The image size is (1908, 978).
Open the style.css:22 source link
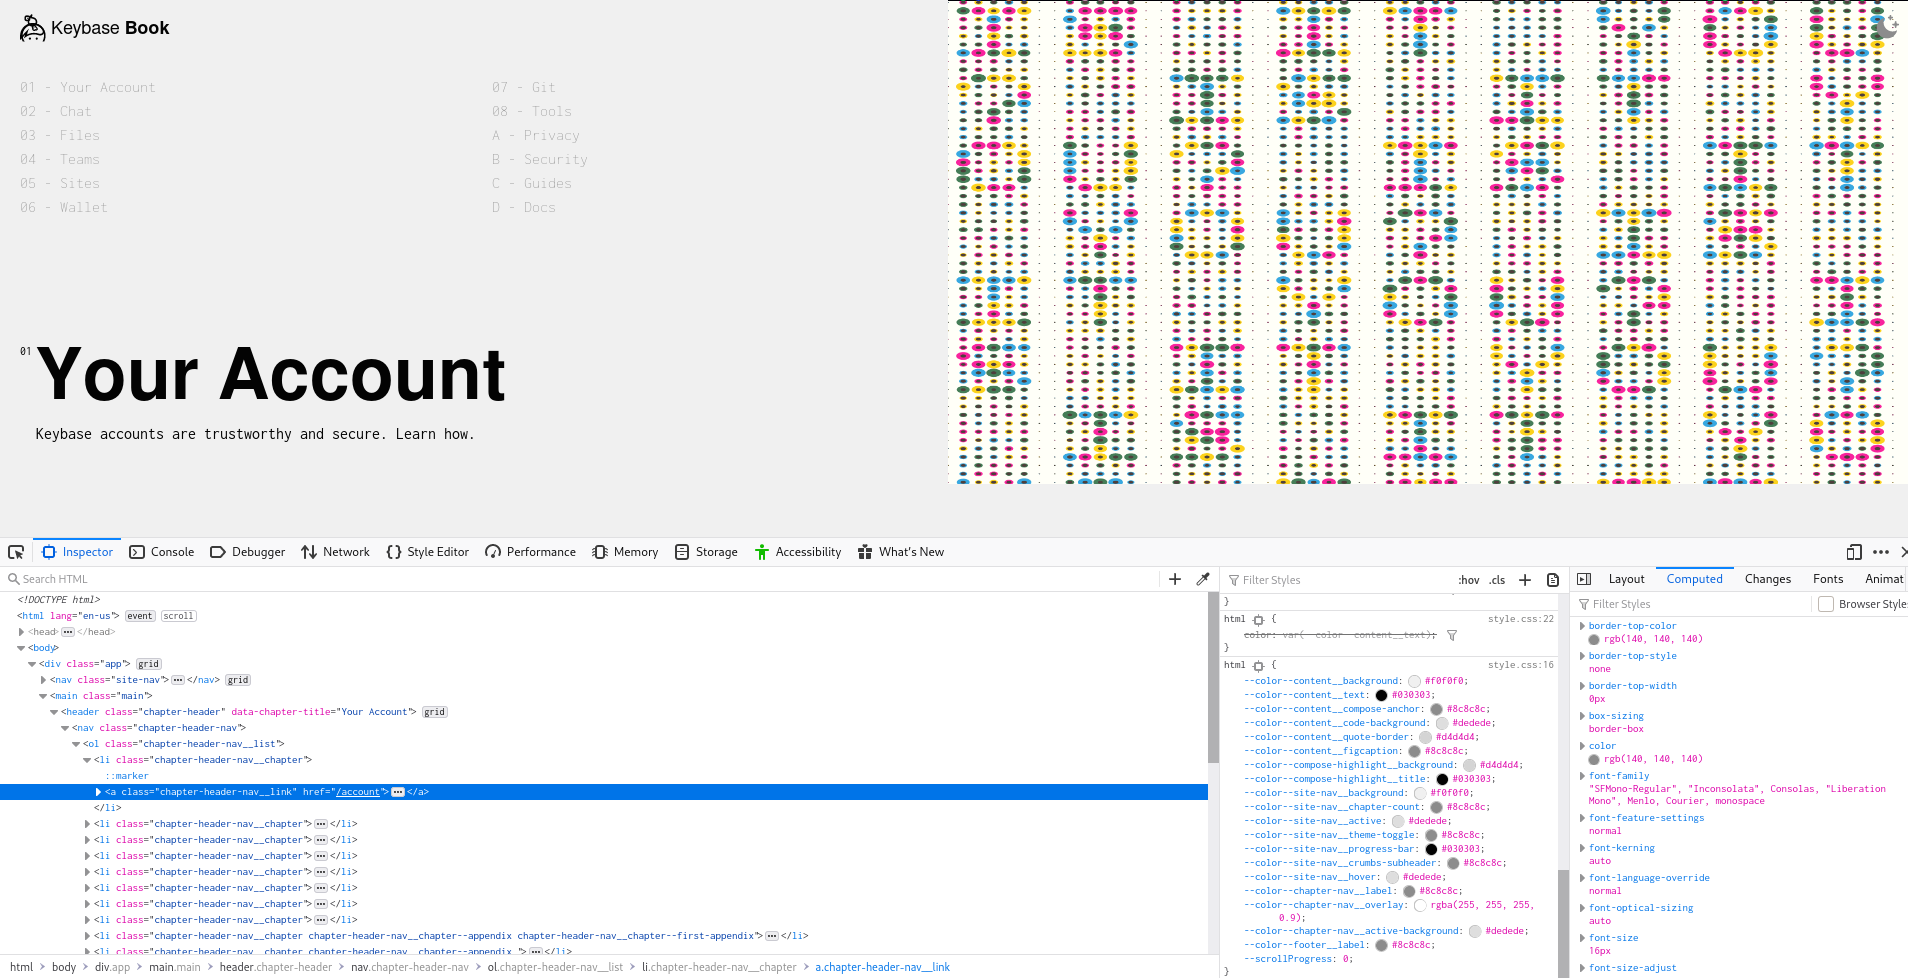1521,619
